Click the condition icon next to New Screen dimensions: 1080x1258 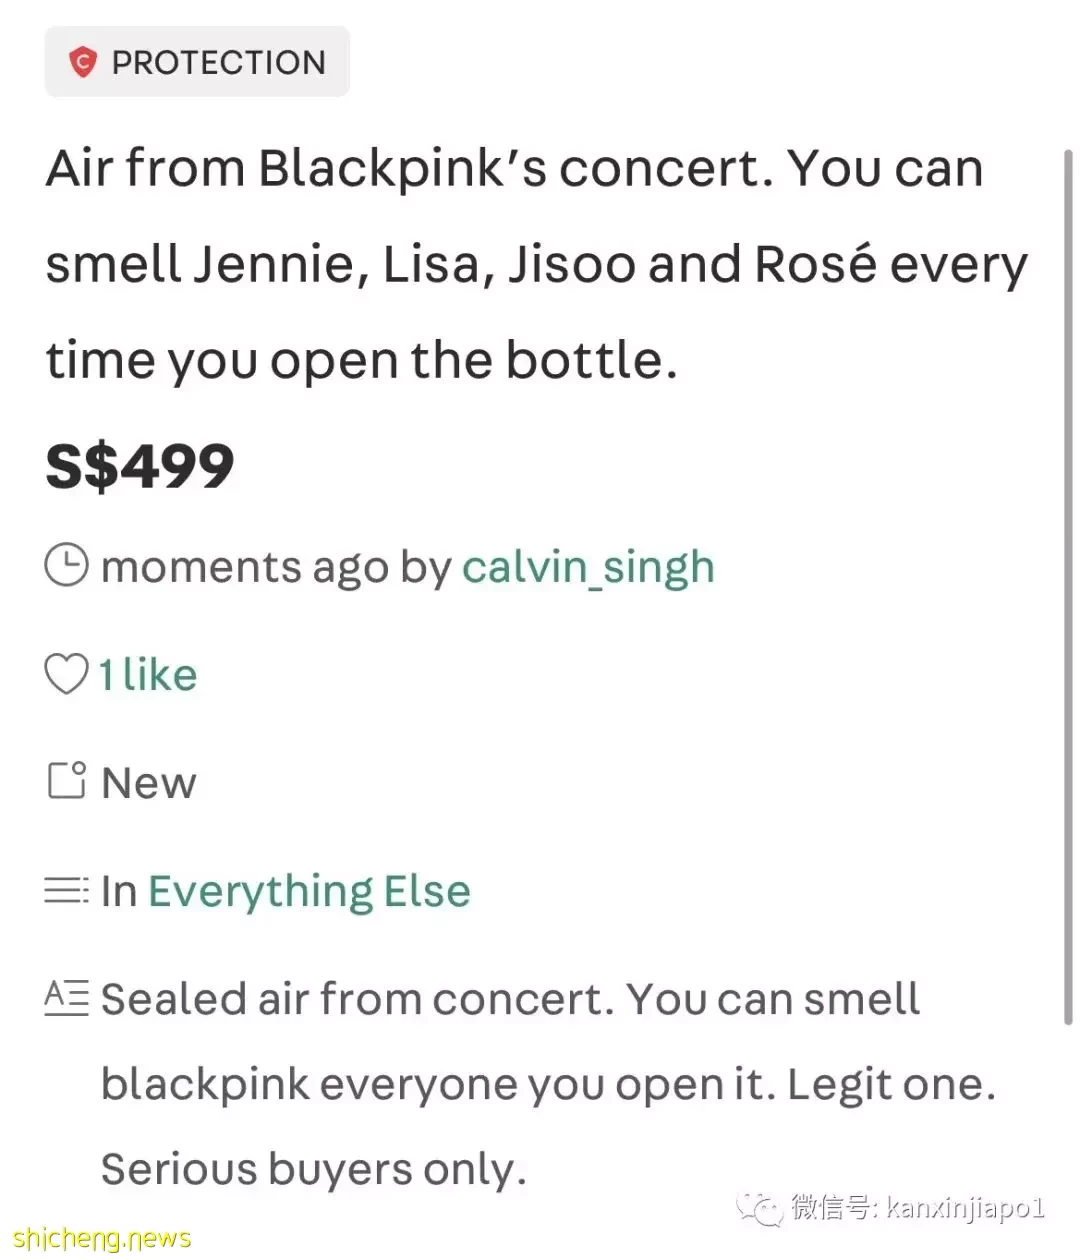tap(67, 781)
